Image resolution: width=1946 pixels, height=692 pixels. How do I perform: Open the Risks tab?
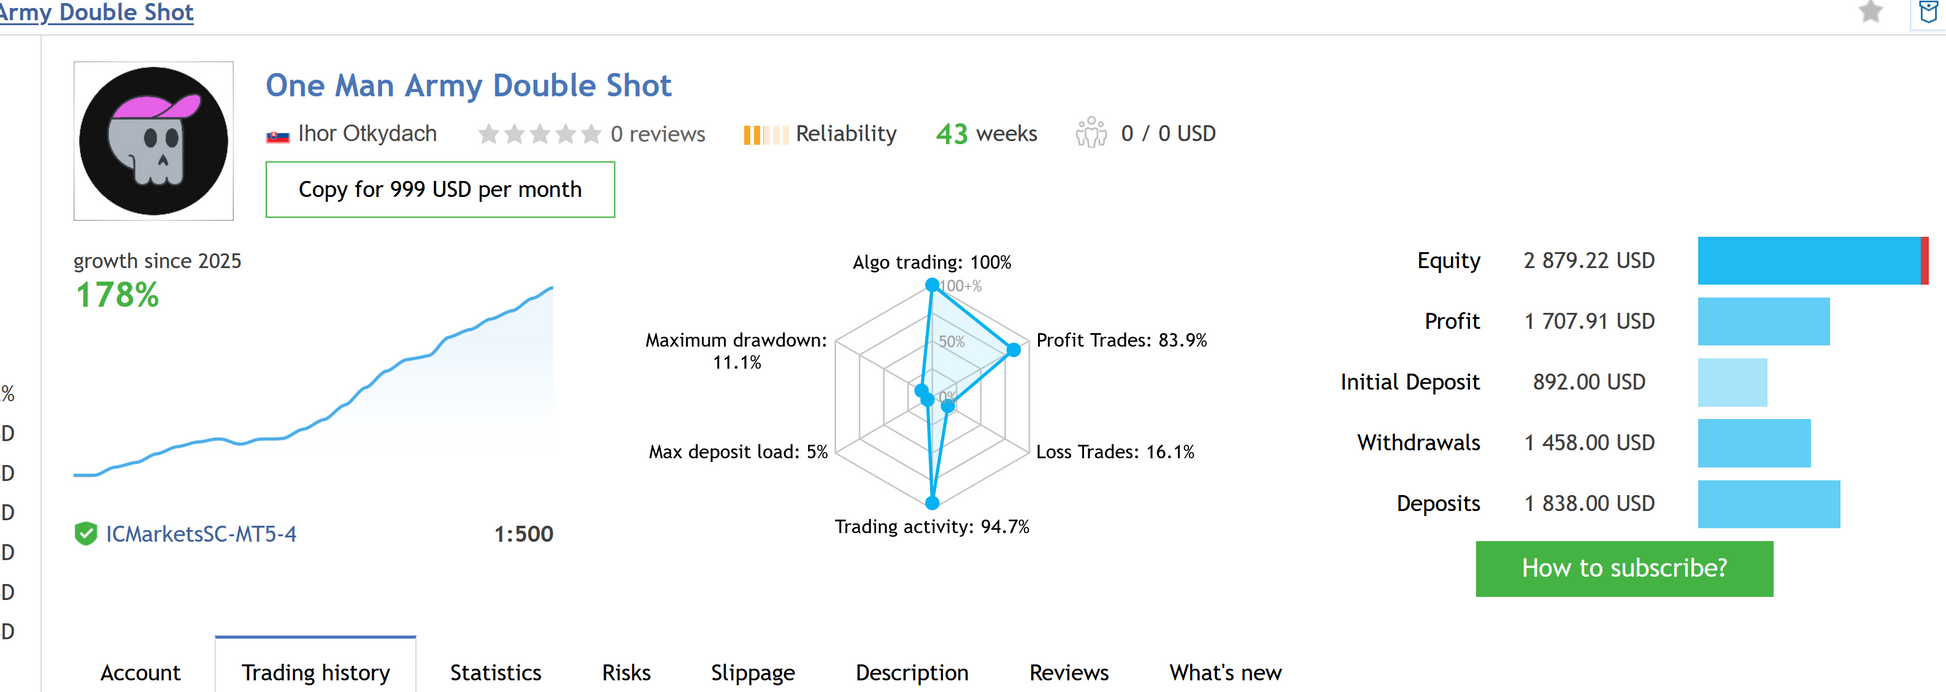tap(626, 672)
